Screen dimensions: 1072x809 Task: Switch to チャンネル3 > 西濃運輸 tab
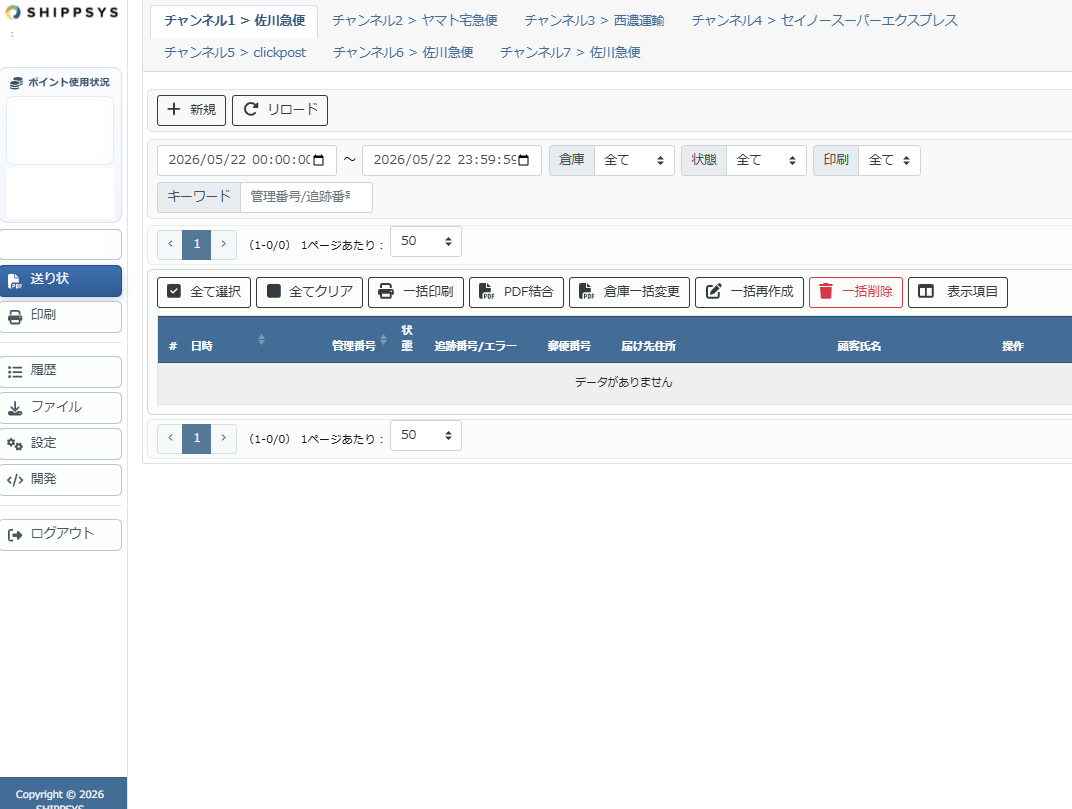(x=594, y=21)
